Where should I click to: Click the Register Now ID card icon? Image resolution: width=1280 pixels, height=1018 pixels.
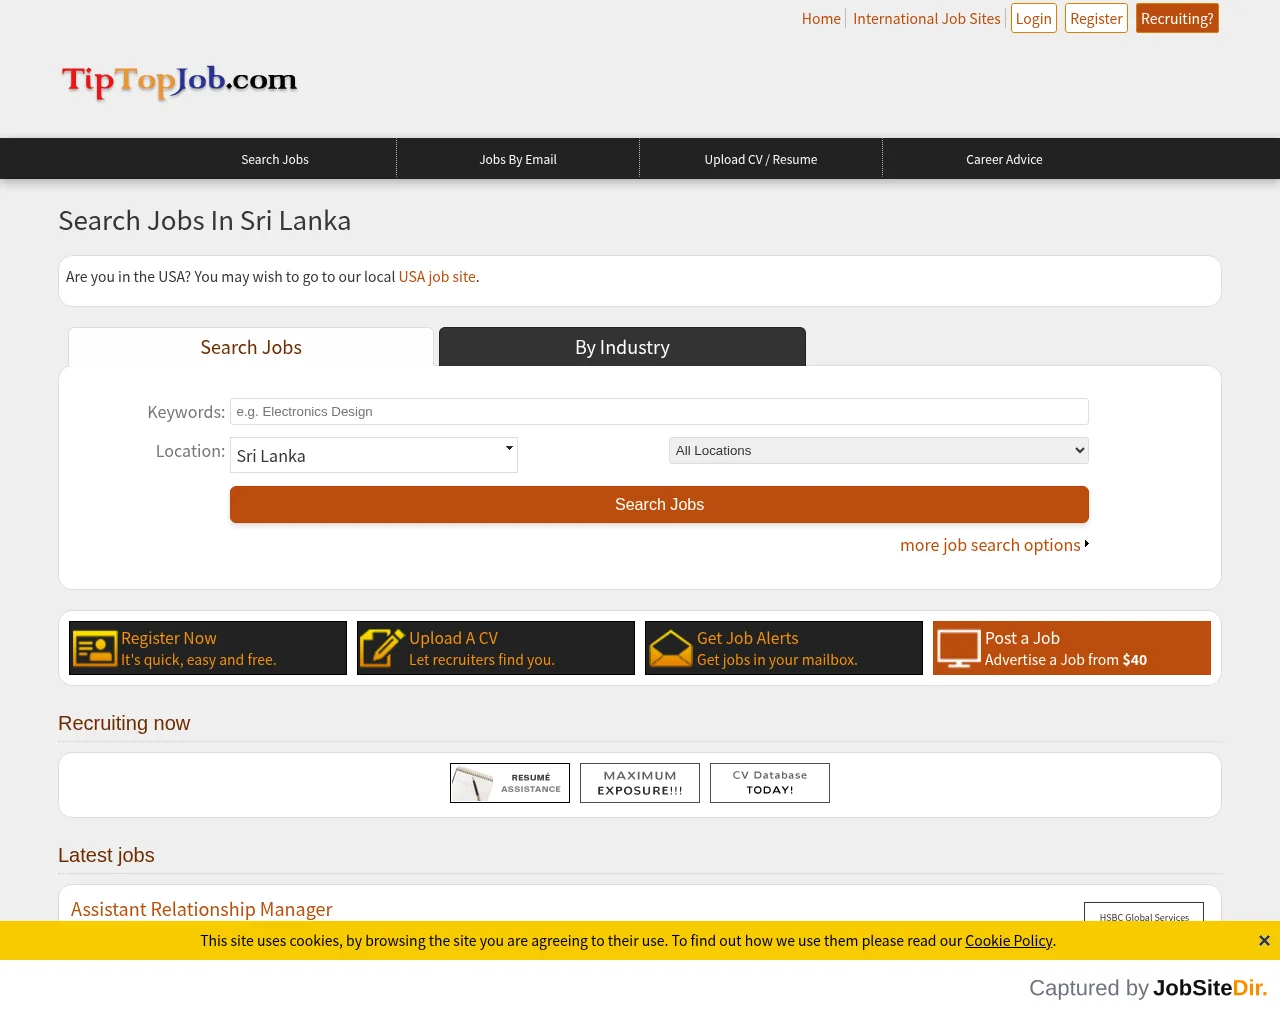pyautogui.click(x=95, y=648)
